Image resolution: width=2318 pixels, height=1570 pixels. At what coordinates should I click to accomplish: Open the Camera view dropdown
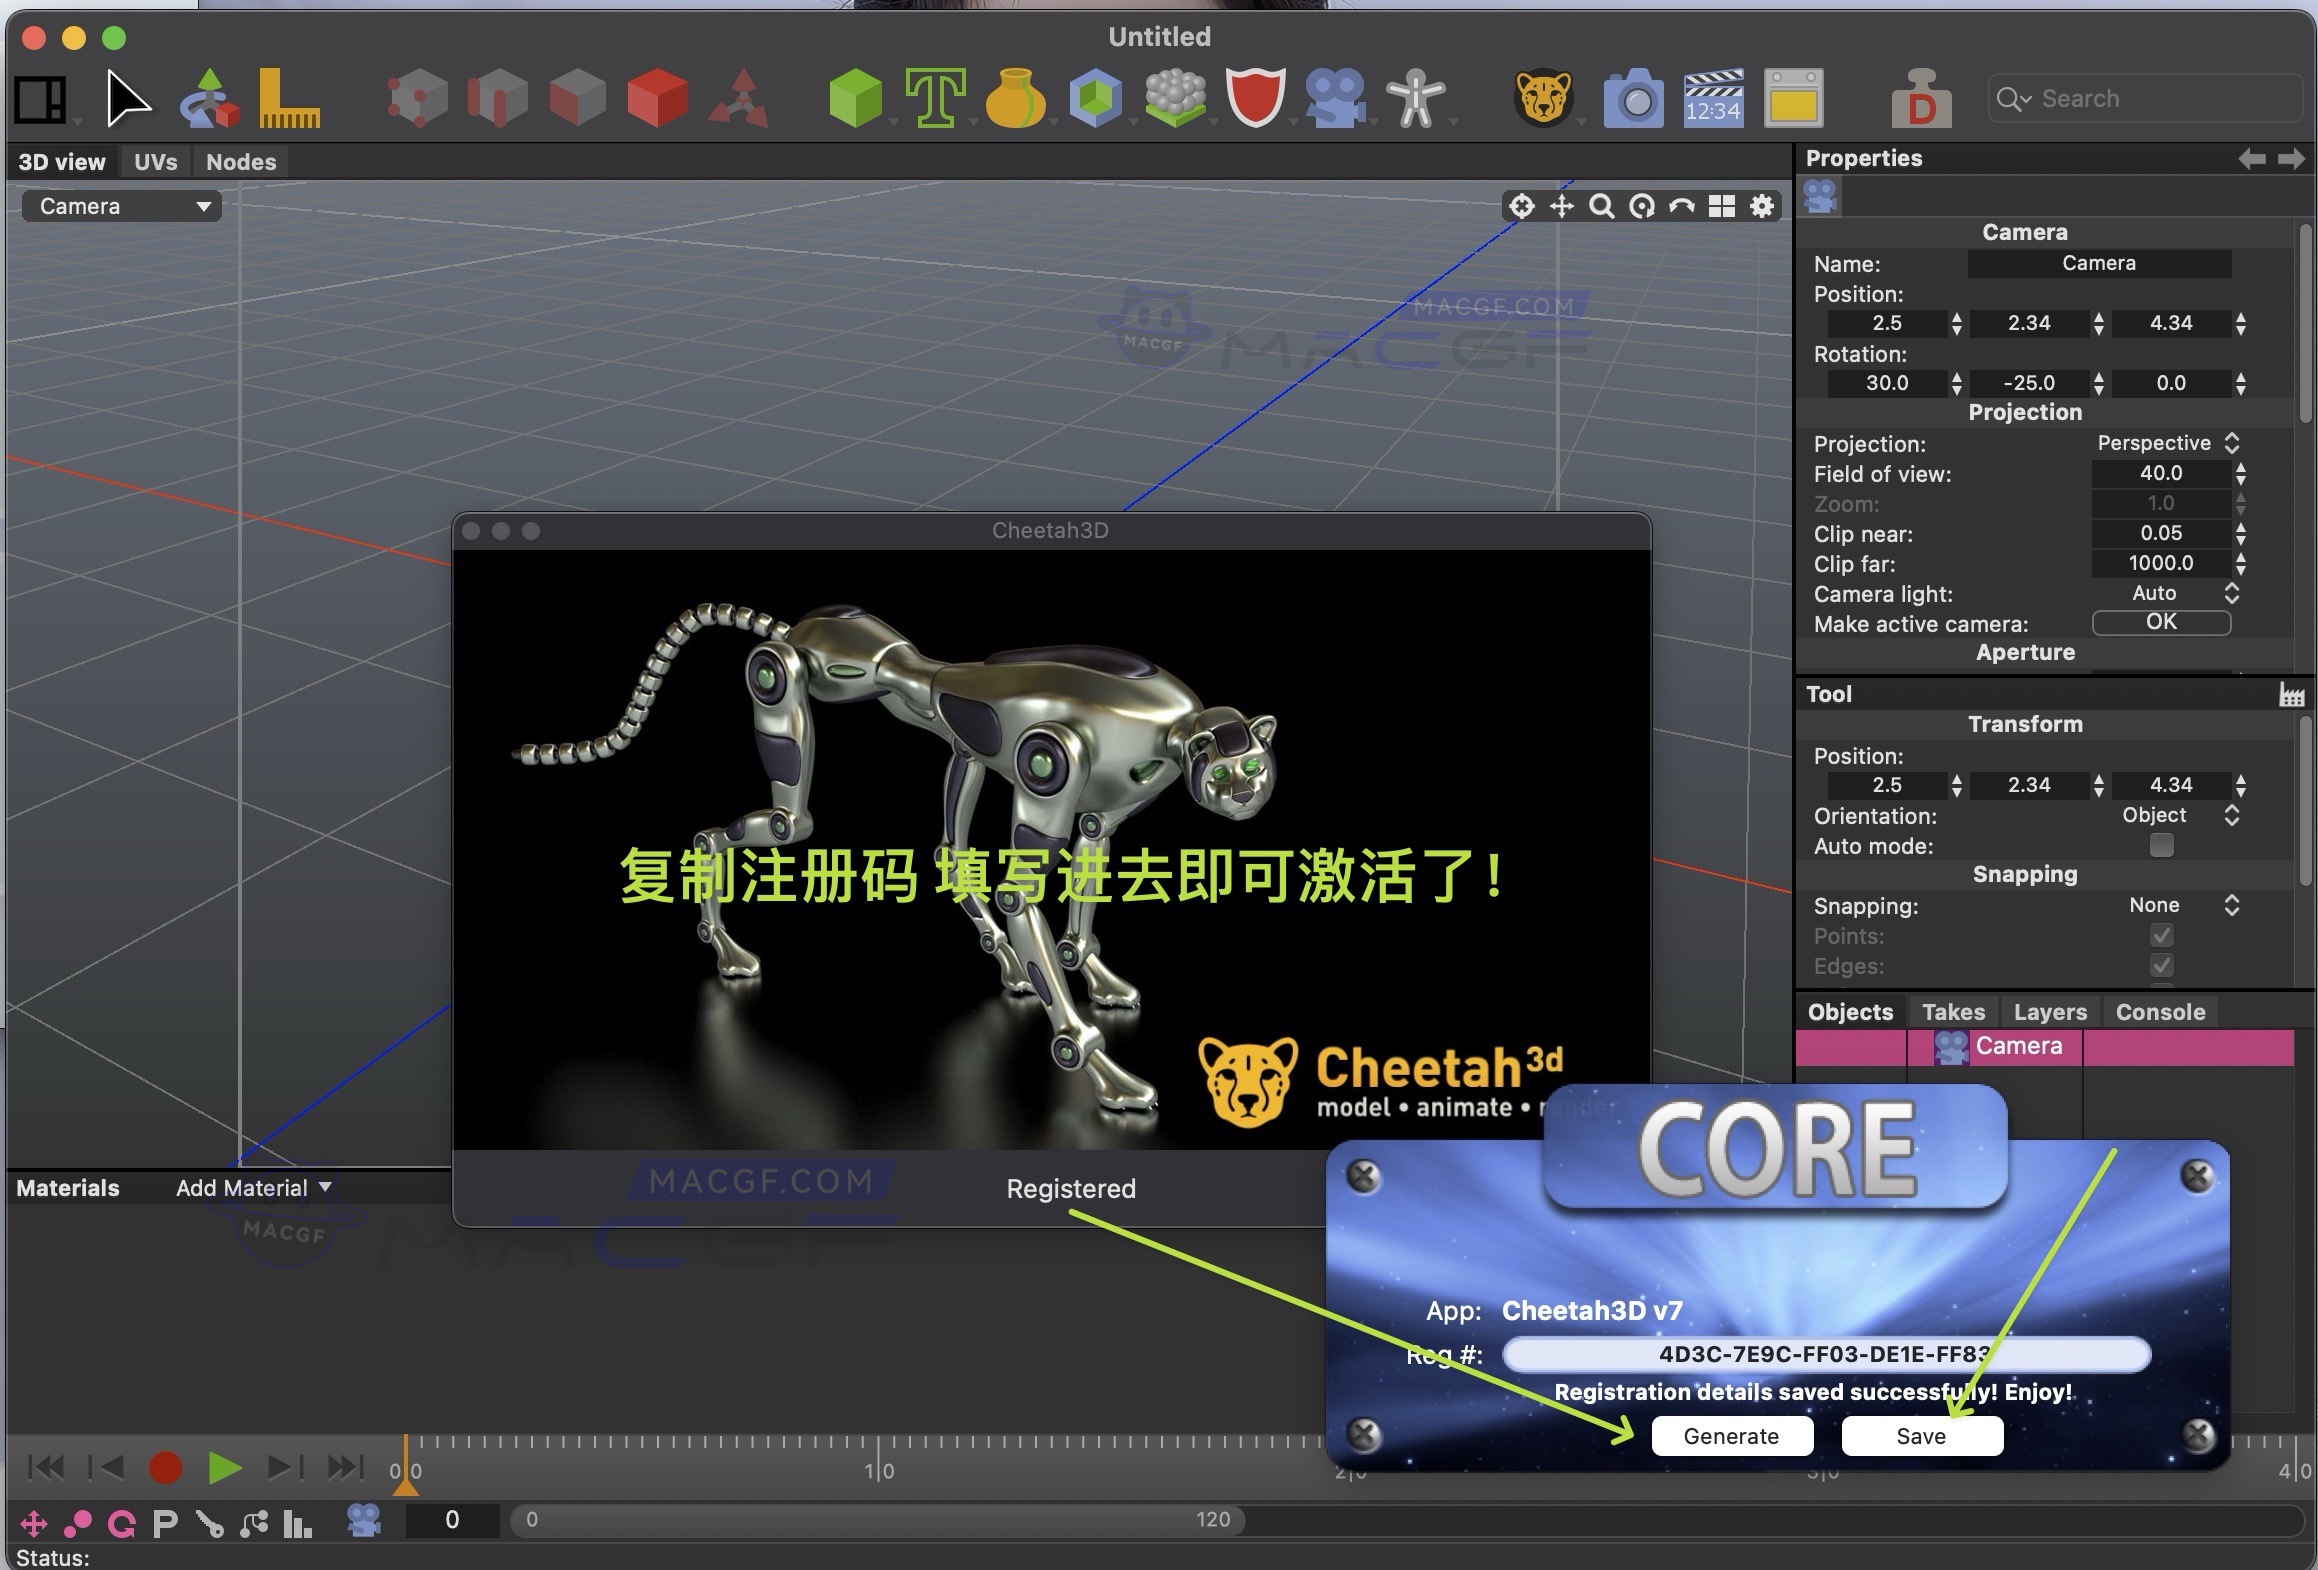[x=120, y=206]
